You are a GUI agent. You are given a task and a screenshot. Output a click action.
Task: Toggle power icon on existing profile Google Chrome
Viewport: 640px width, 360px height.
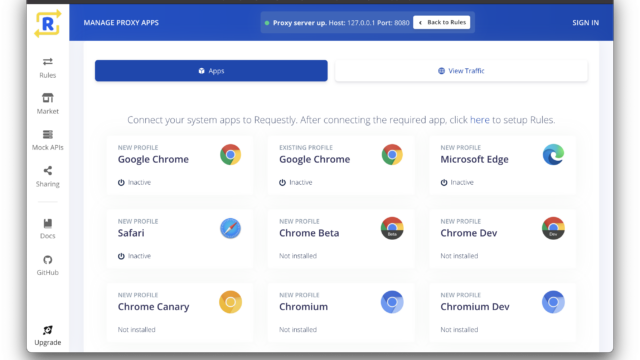coord(282,182)
